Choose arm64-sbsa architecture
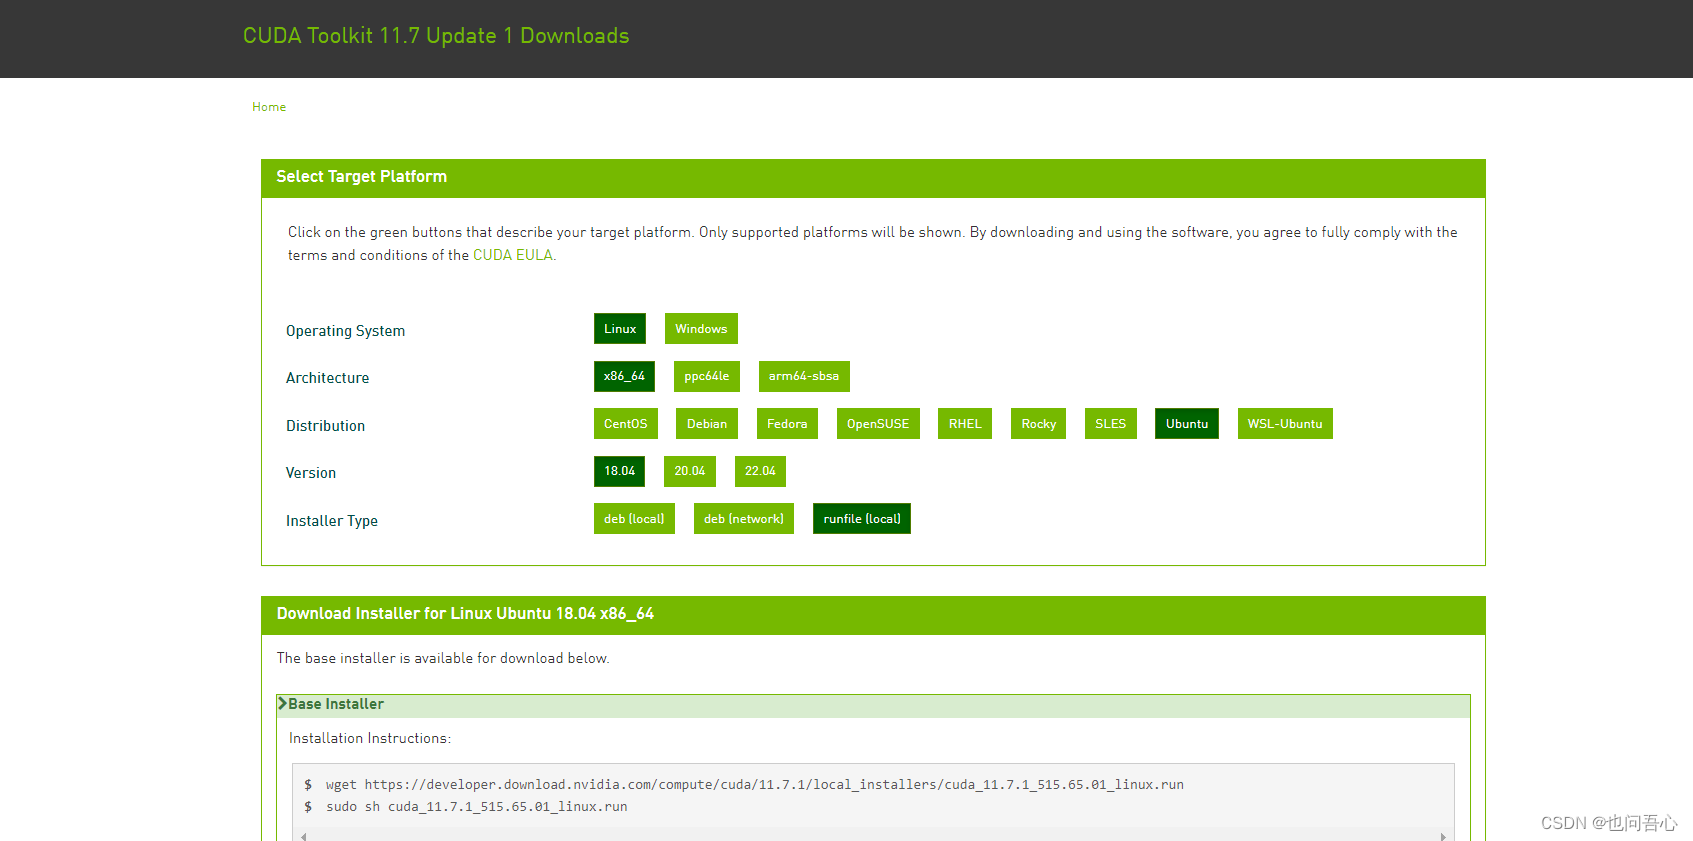The height and width of the screenshot is (841, 1693). pos(804,376)
